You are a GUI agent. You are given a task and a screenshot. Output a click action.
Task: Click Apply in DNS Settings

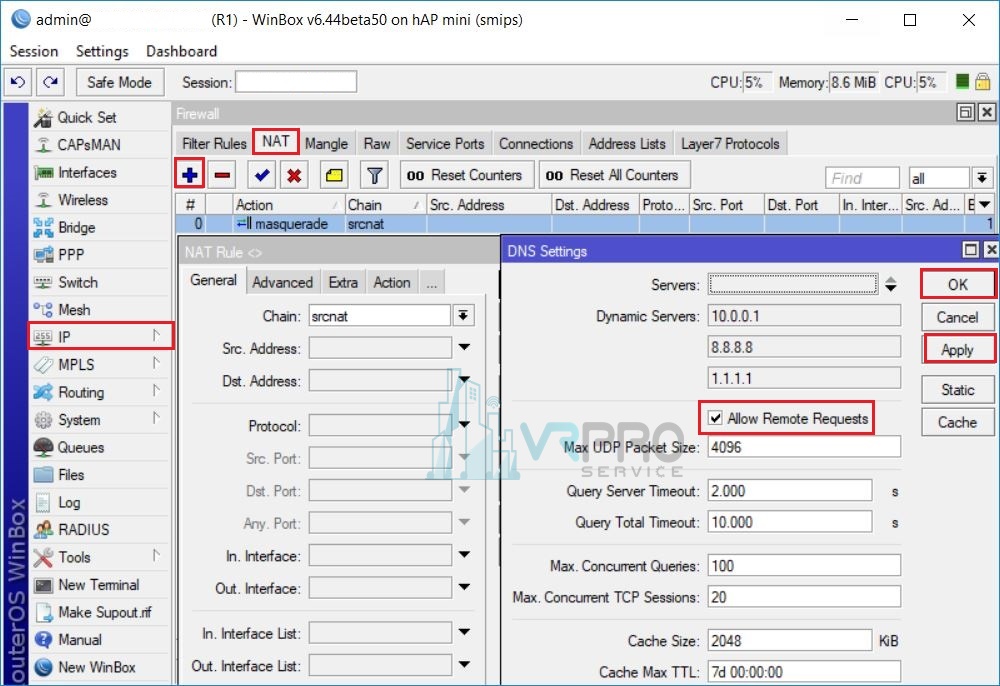pyautogui.click(x=957, y=349)
